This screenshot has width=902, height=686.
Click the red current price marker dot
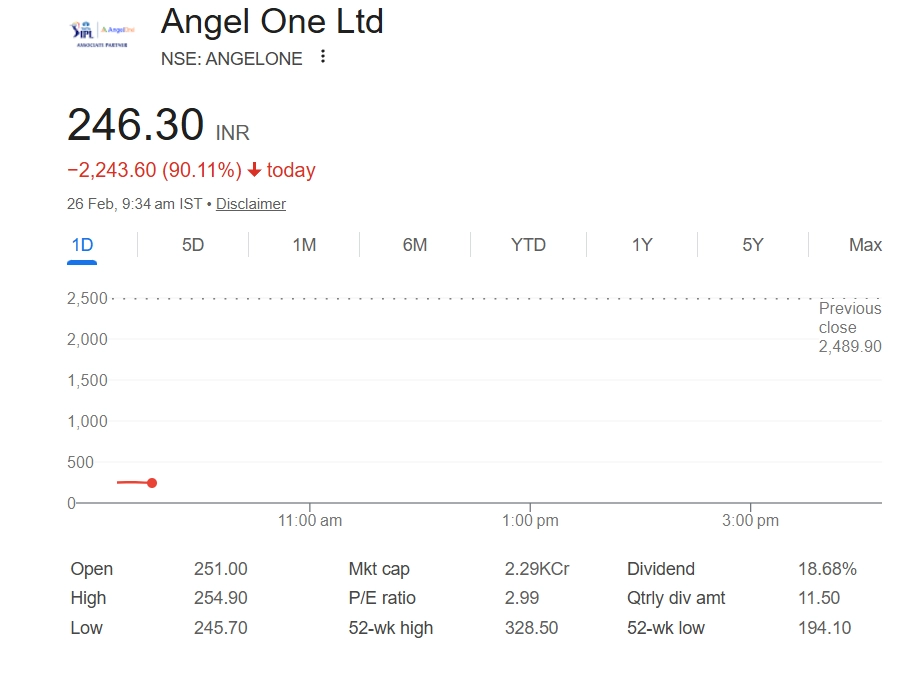pyautogui.click(x=152, y=483)
